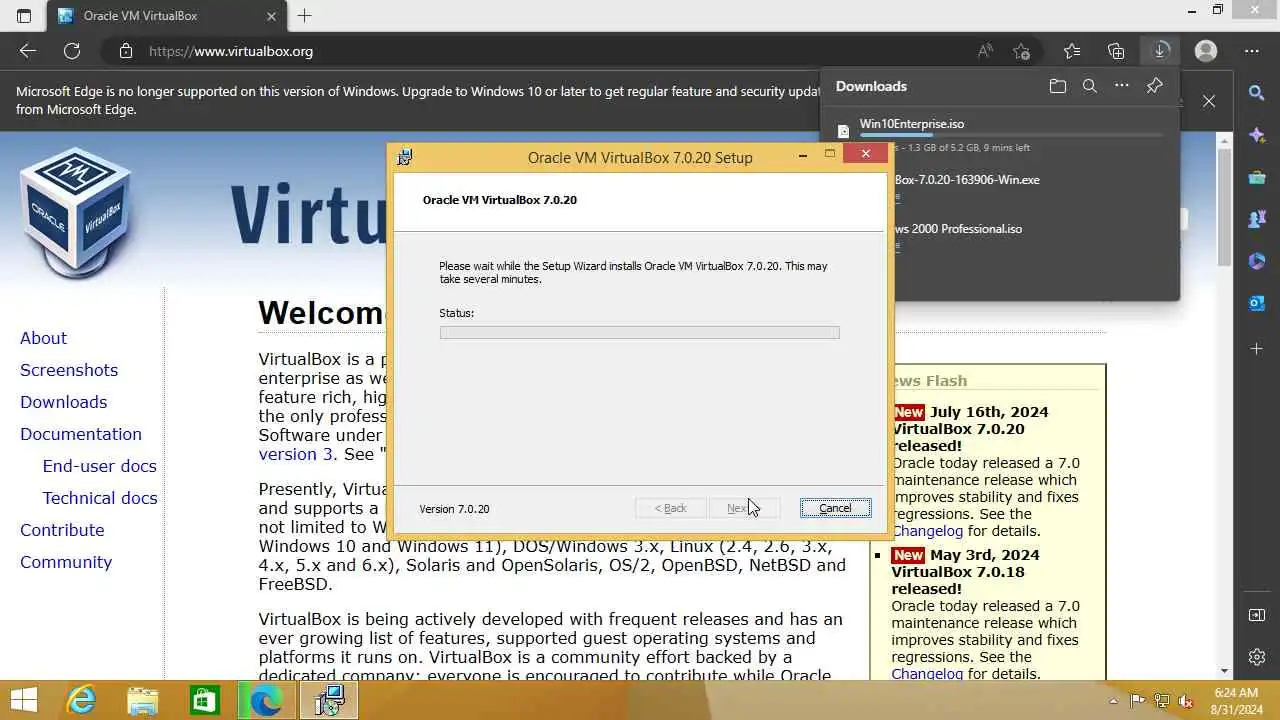Switch to the VirtualBox installer taskbar icon
This screenshot has width=1280, height=720.
click(328, 700)
